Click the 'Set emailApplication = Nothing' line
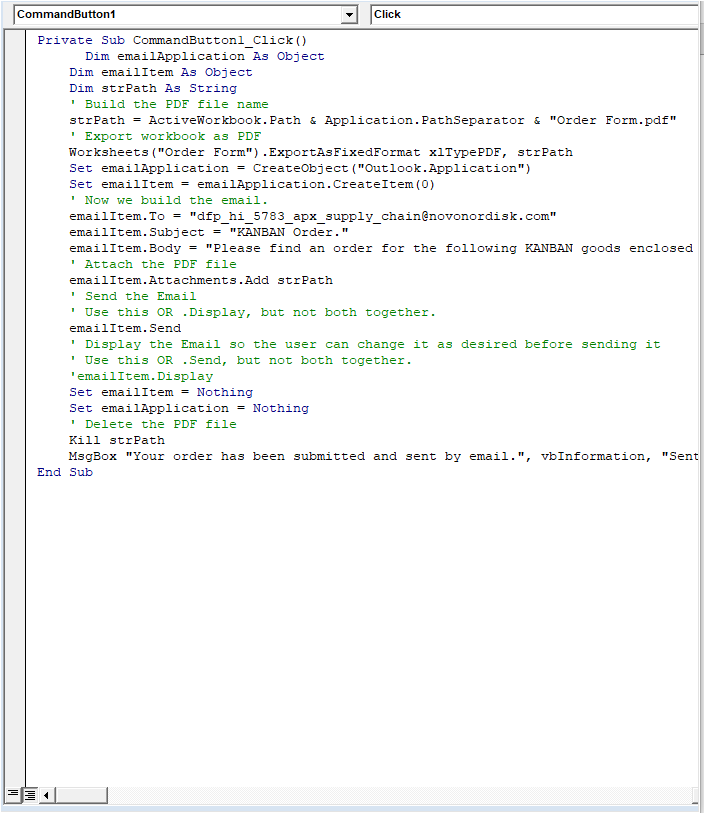Image resolution: width=705 pixels, height=814 pixels. [x=188, y=409]
